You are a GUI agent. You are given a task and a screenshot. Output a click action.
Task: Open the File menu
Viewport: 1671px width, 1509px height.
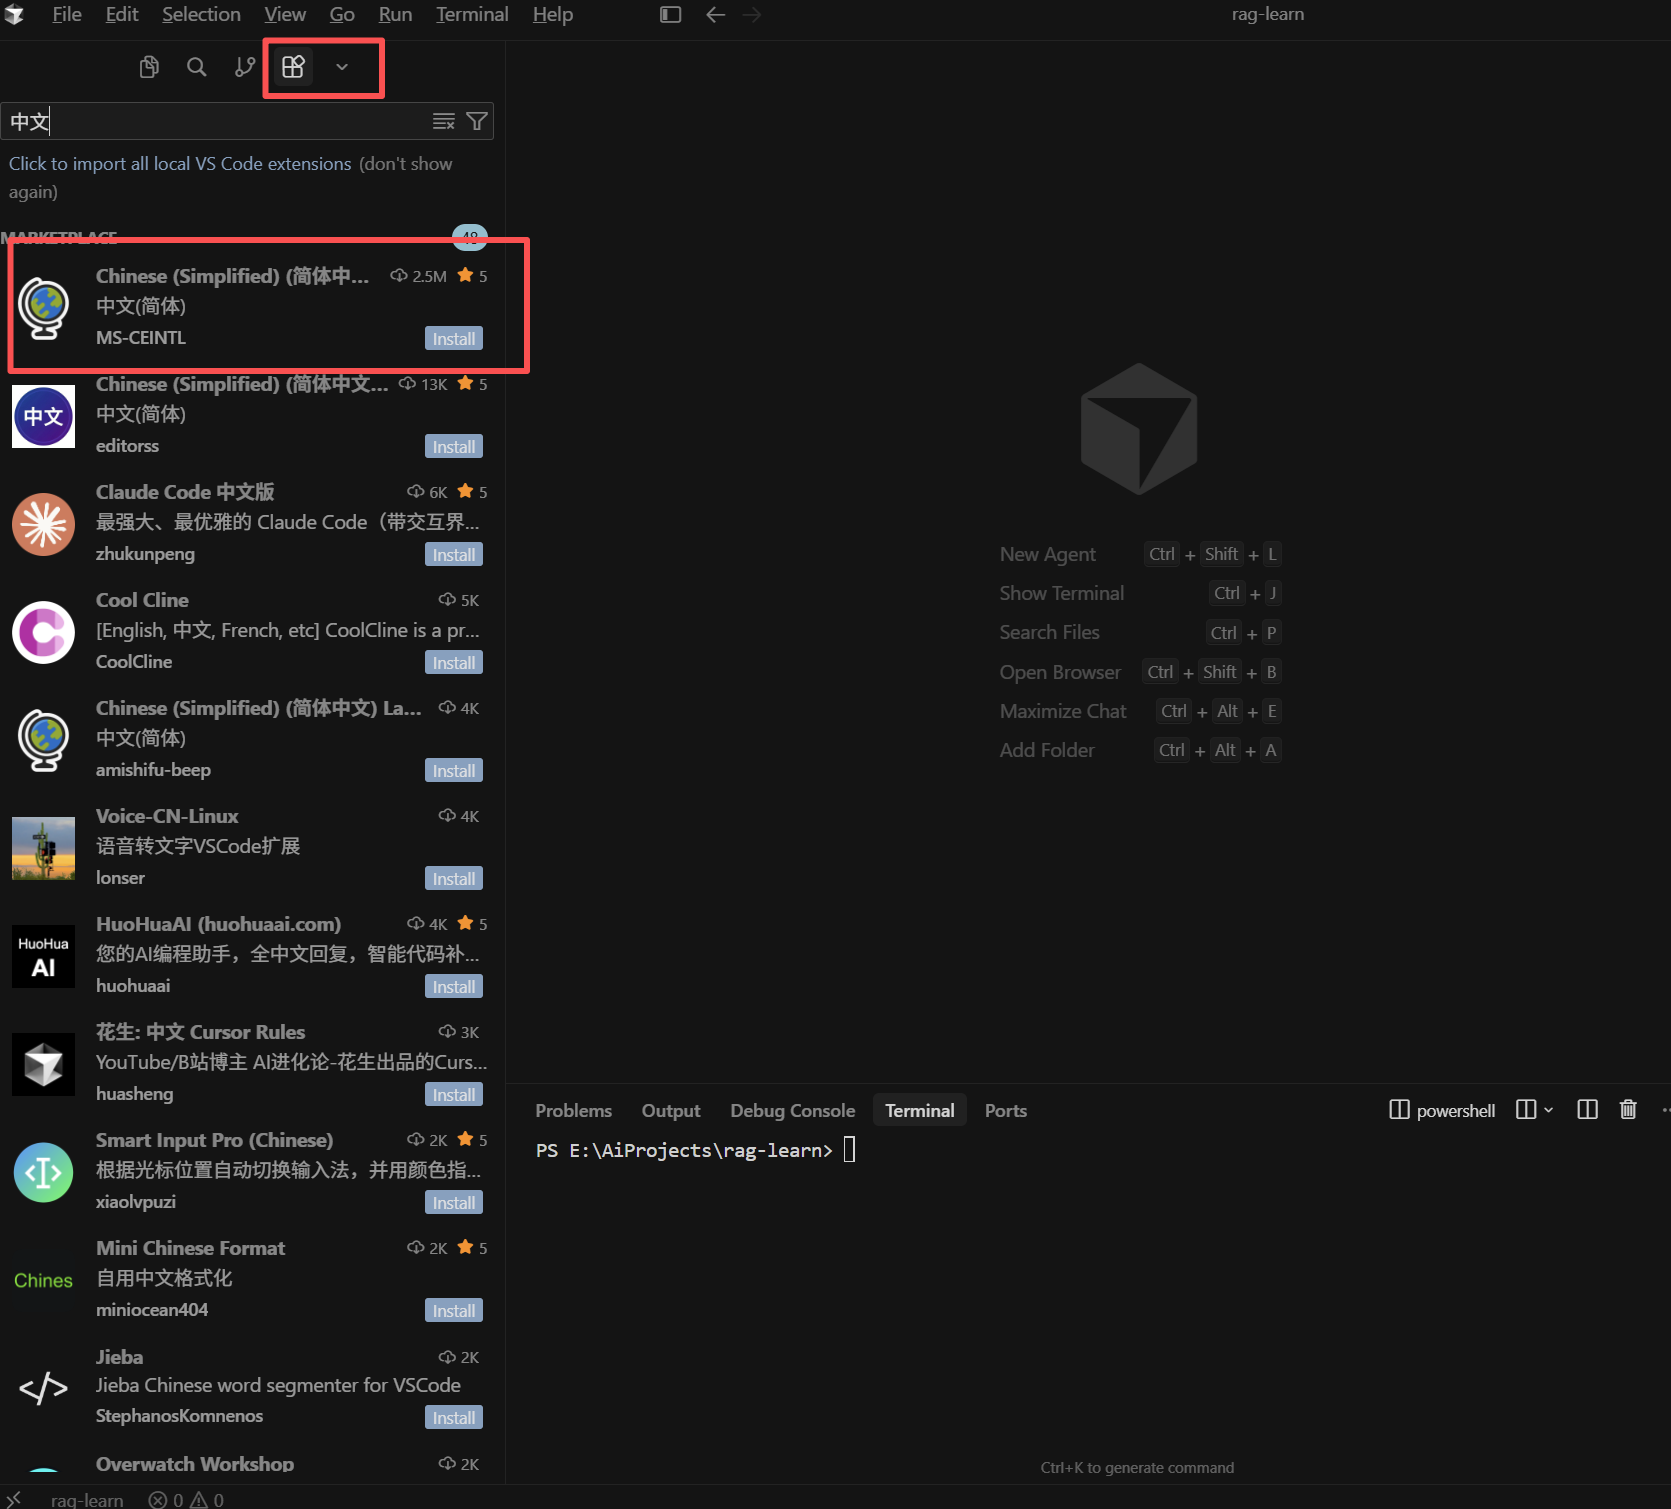tap(67, 14)
